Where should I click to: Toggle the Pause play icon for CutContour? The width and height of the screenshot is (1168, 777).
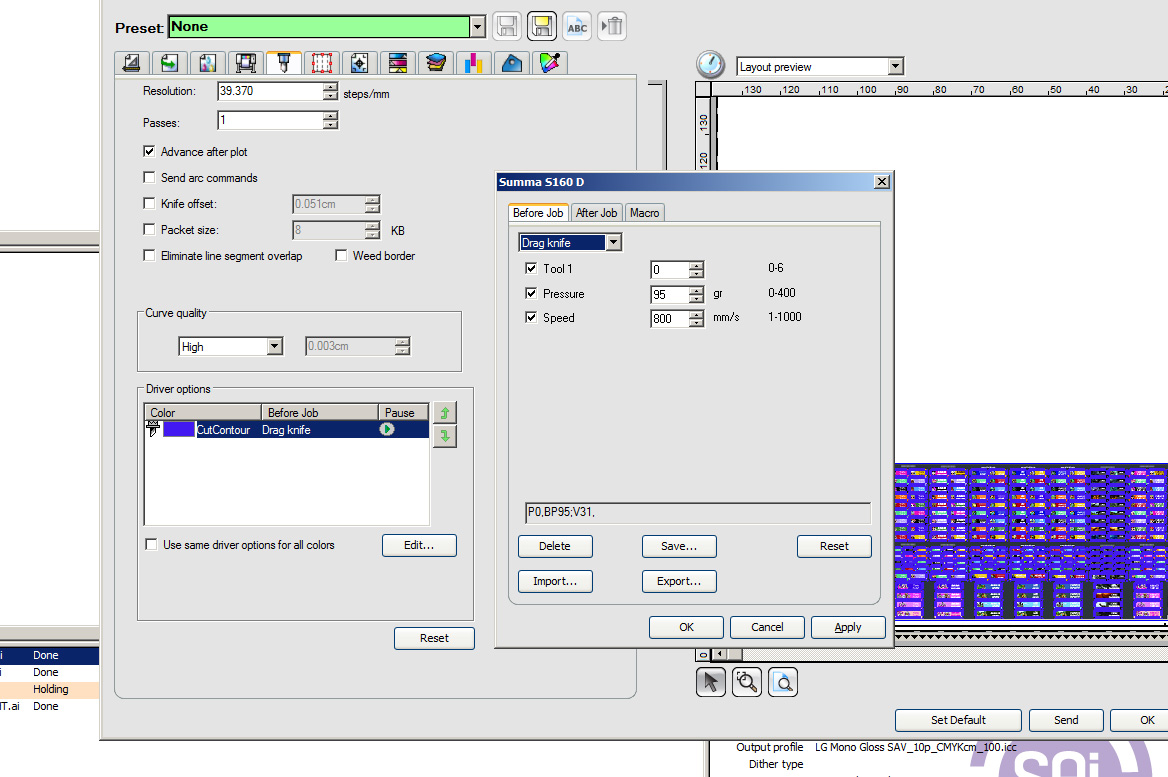(387, 429)
